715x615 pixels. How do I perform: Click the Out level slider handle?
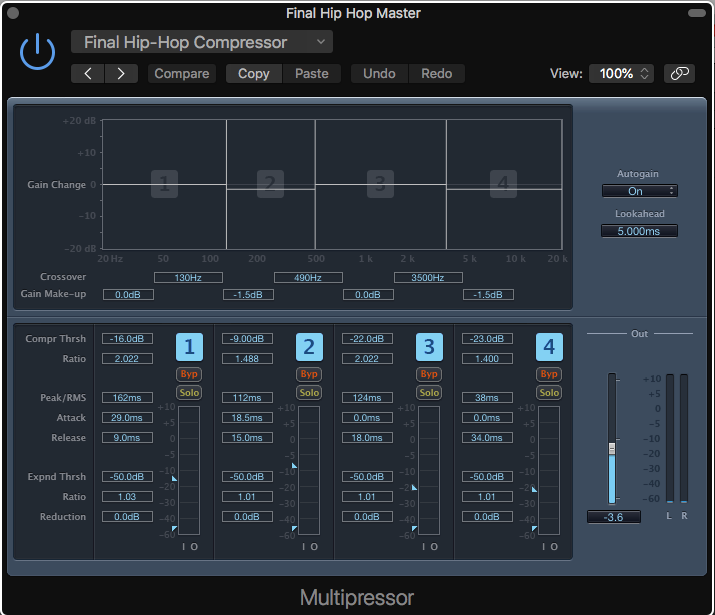(613, 450)
